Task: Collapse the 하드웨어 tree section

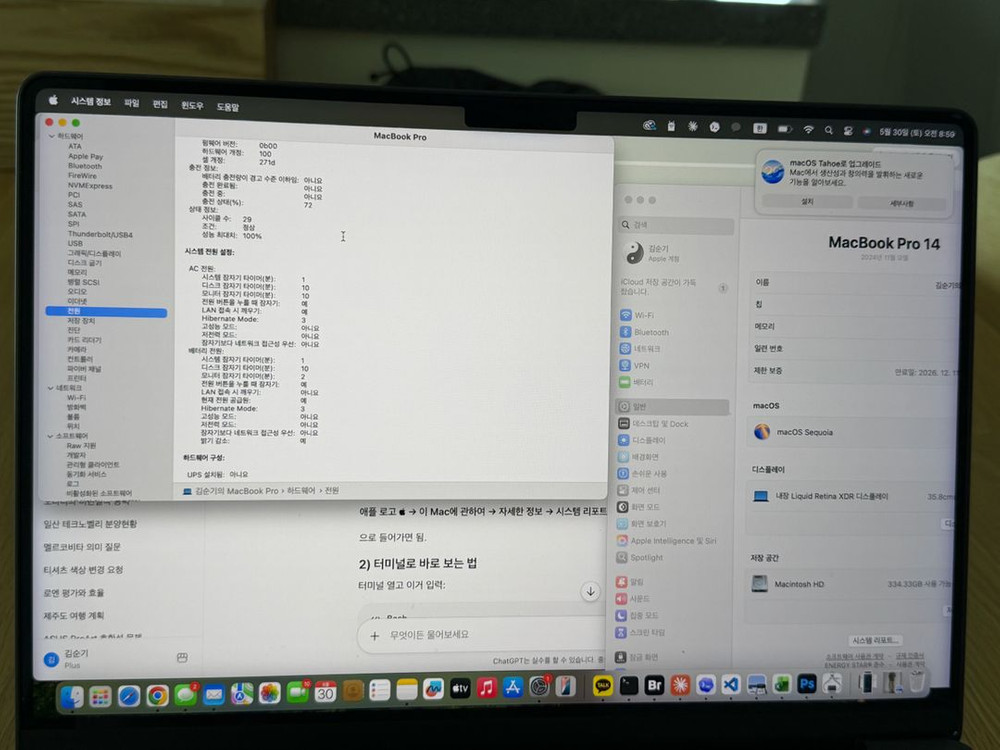Action: 52,136
